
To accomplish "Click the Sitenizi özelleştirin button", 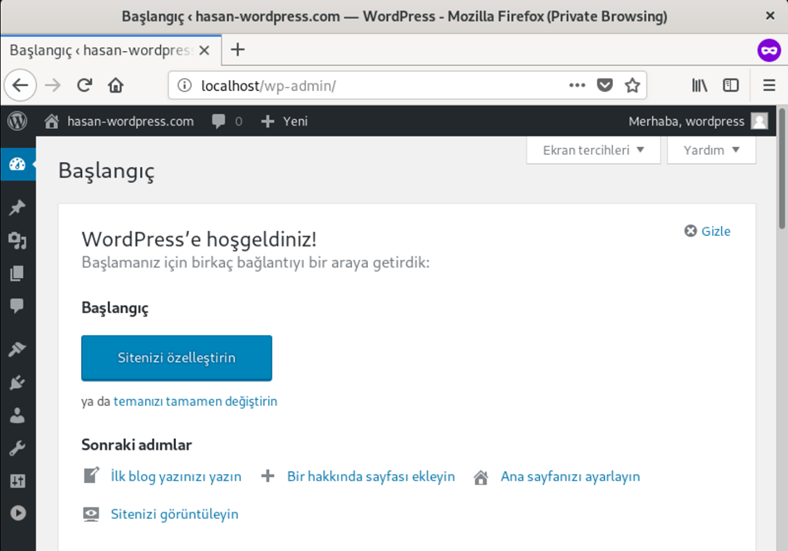I will click(176, 358).
